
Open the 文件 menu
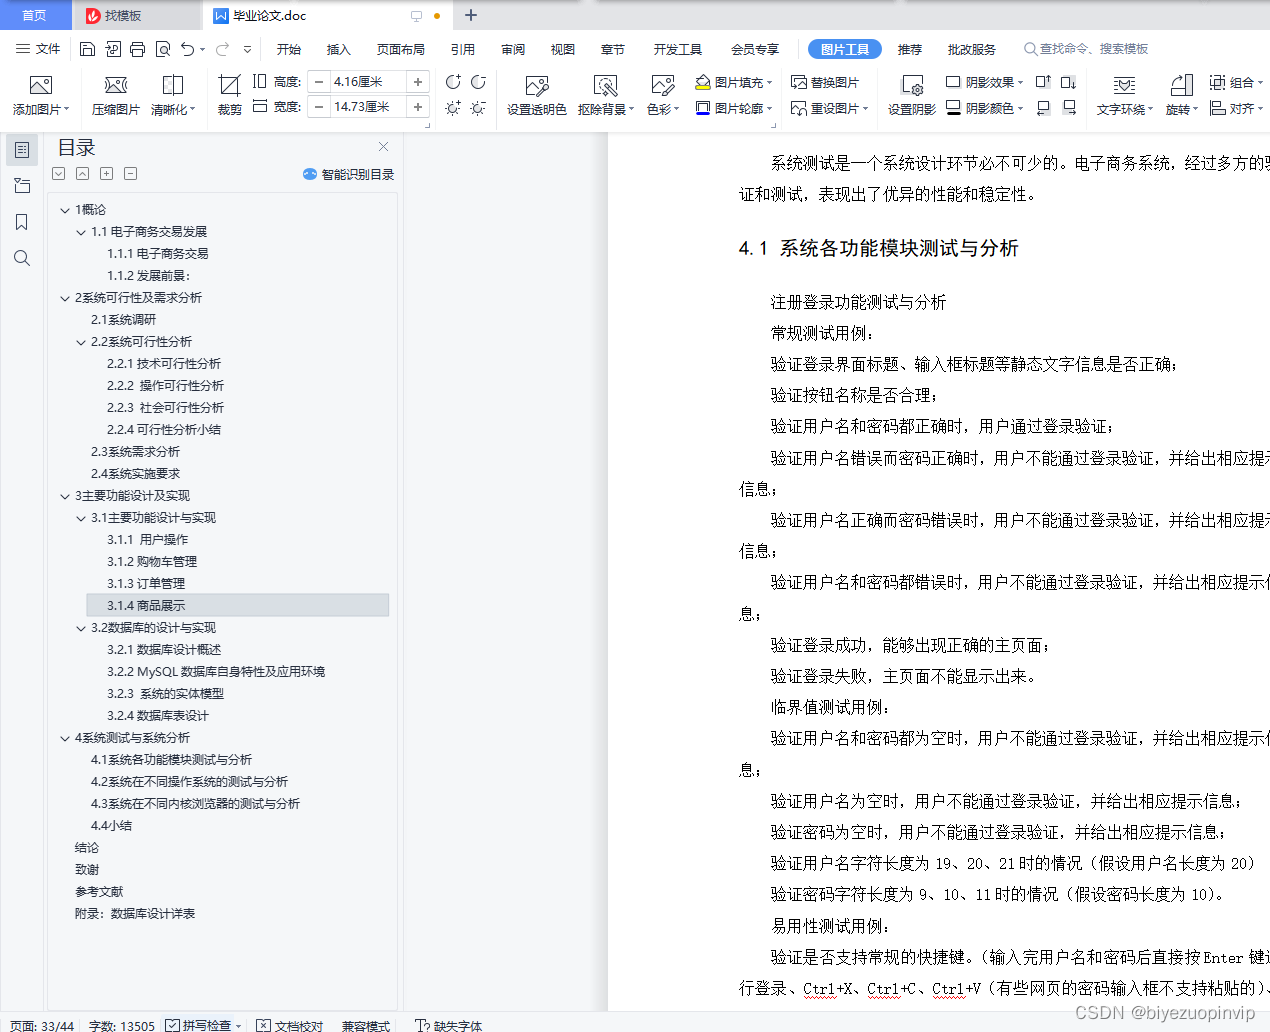[38, 49]
